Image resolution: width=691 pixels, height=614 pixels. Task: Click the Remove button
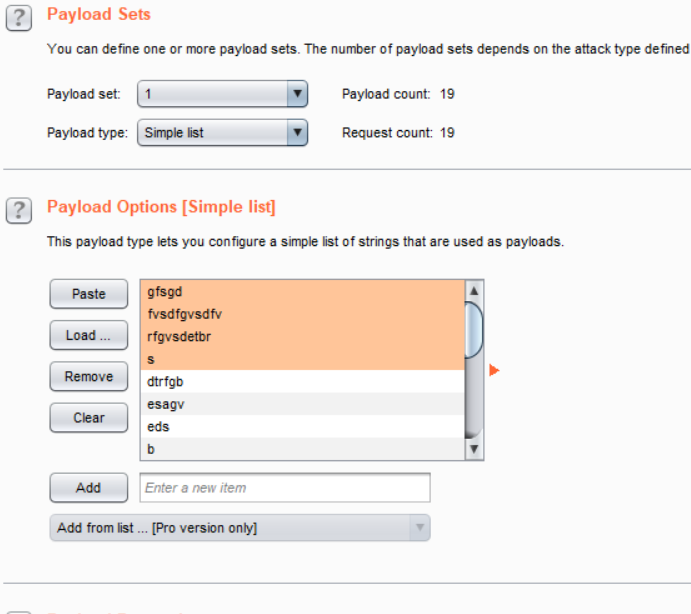point(89,377)
